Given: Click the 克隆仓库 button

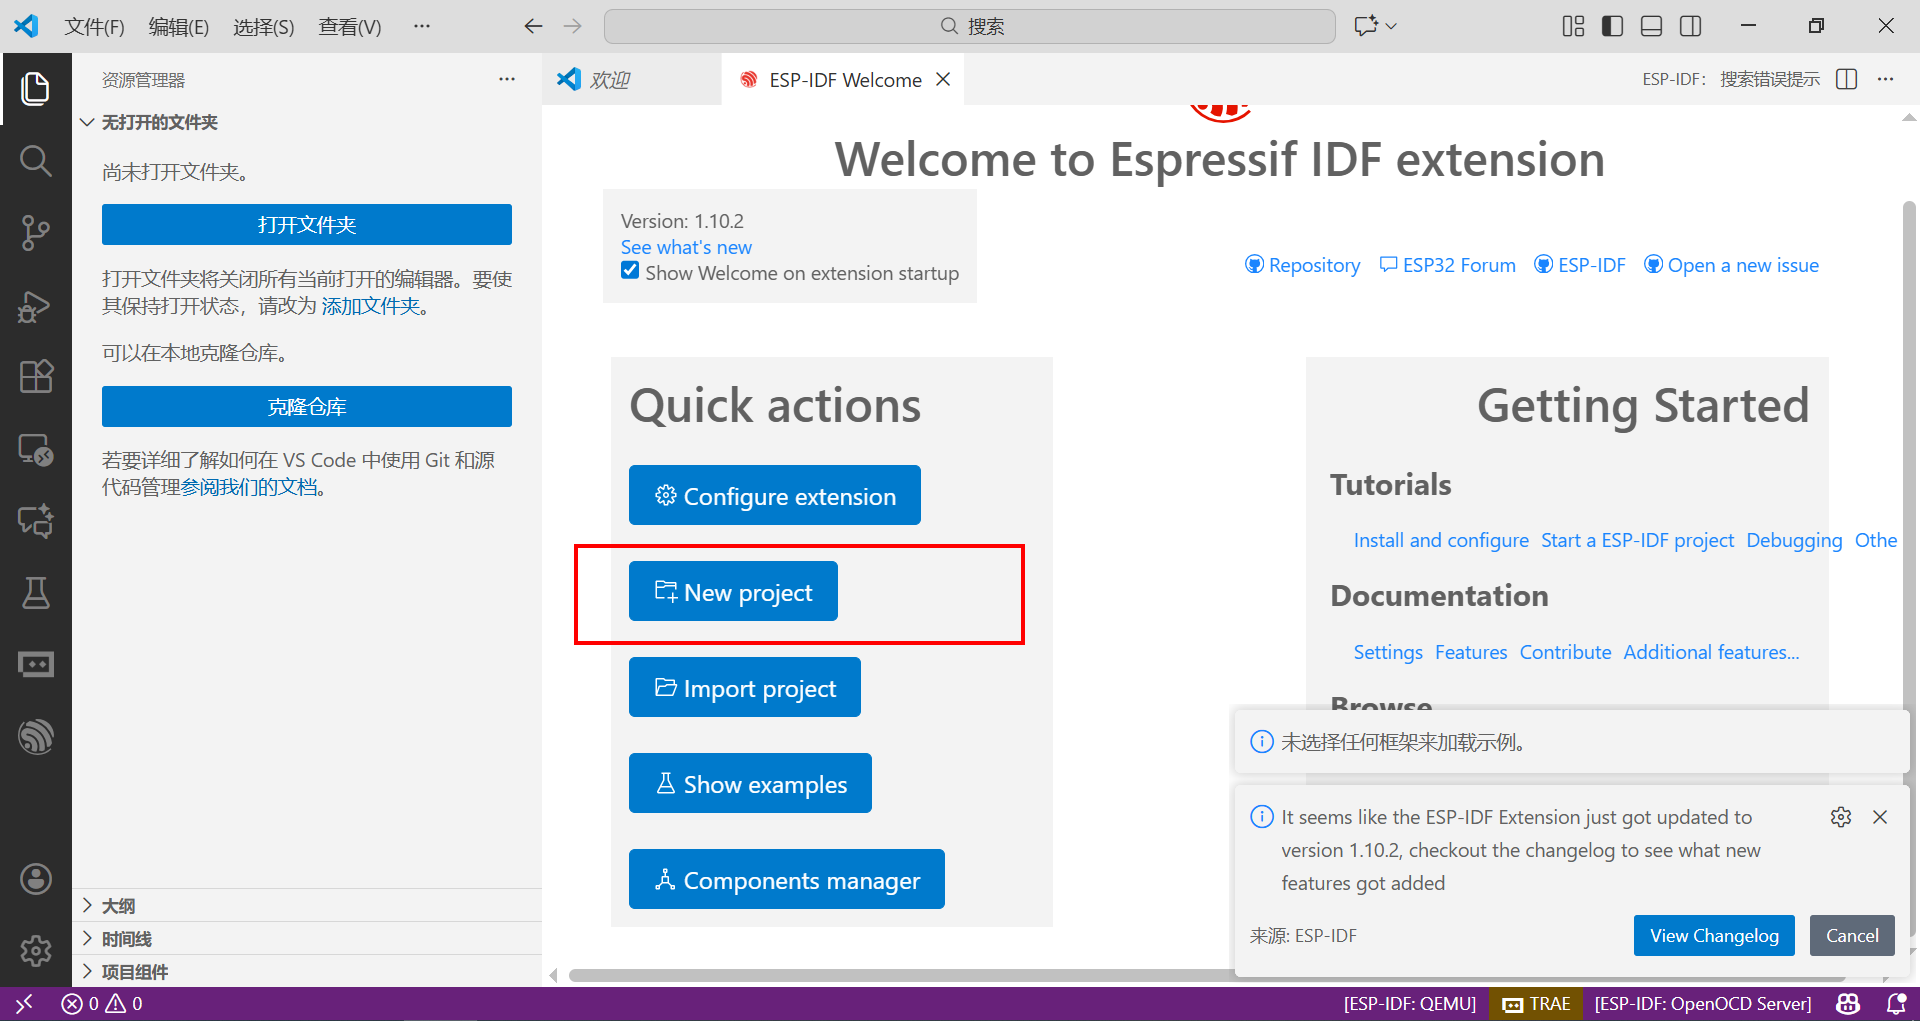Looking at the screenshot, I should point(307,407).
